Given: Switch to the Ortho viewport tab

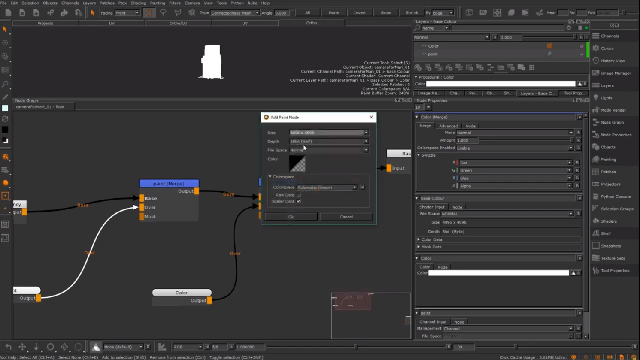Looking at the screenshot, I should click(311, 23).
